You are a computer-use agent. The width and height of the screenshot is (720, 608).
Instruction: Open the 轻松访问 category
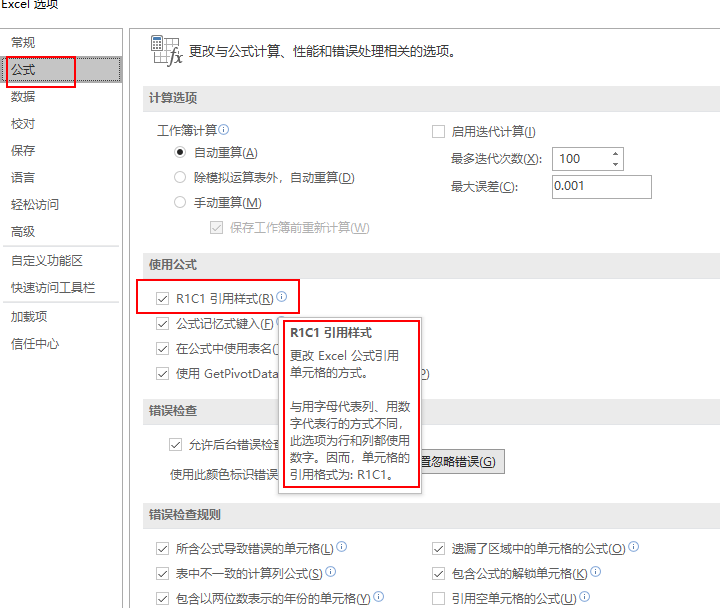coord(35,204)
